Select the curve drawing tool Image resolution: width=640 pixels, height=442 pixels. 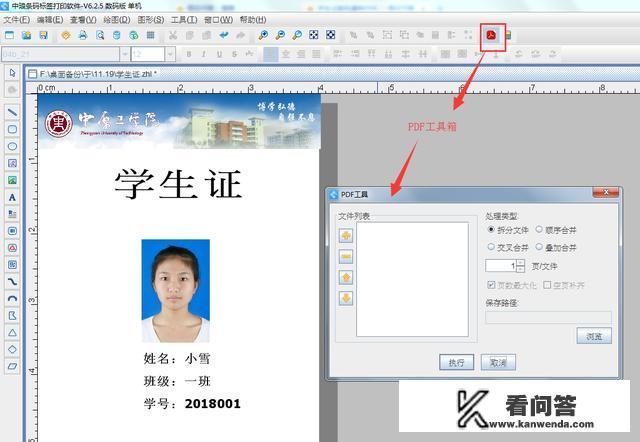(x=12, y=282)
